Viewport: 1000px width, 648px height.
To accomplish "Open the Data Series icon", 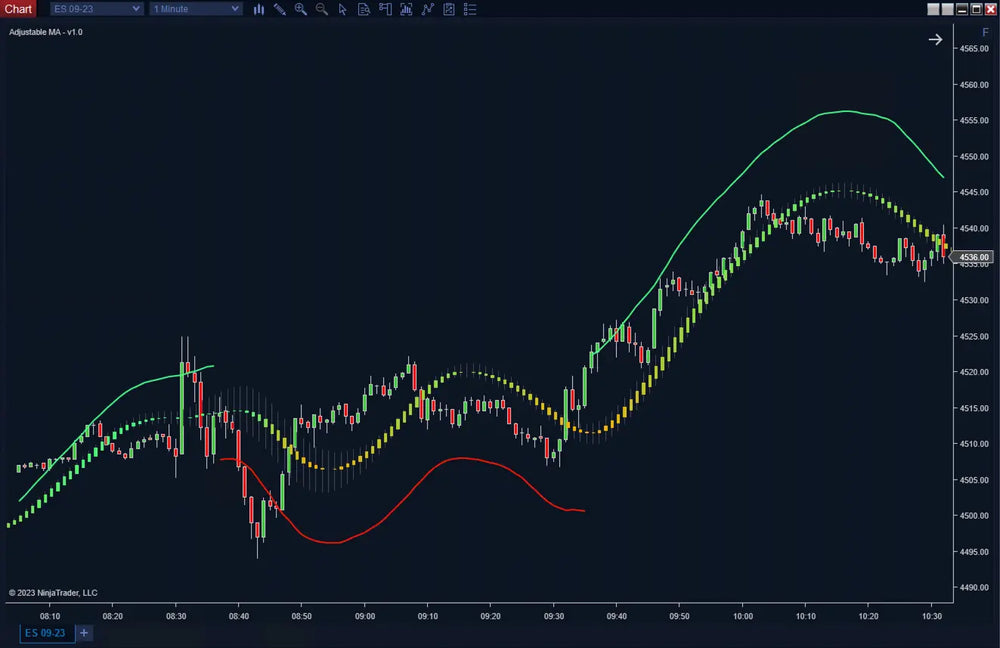I will [x=363, y=9].
